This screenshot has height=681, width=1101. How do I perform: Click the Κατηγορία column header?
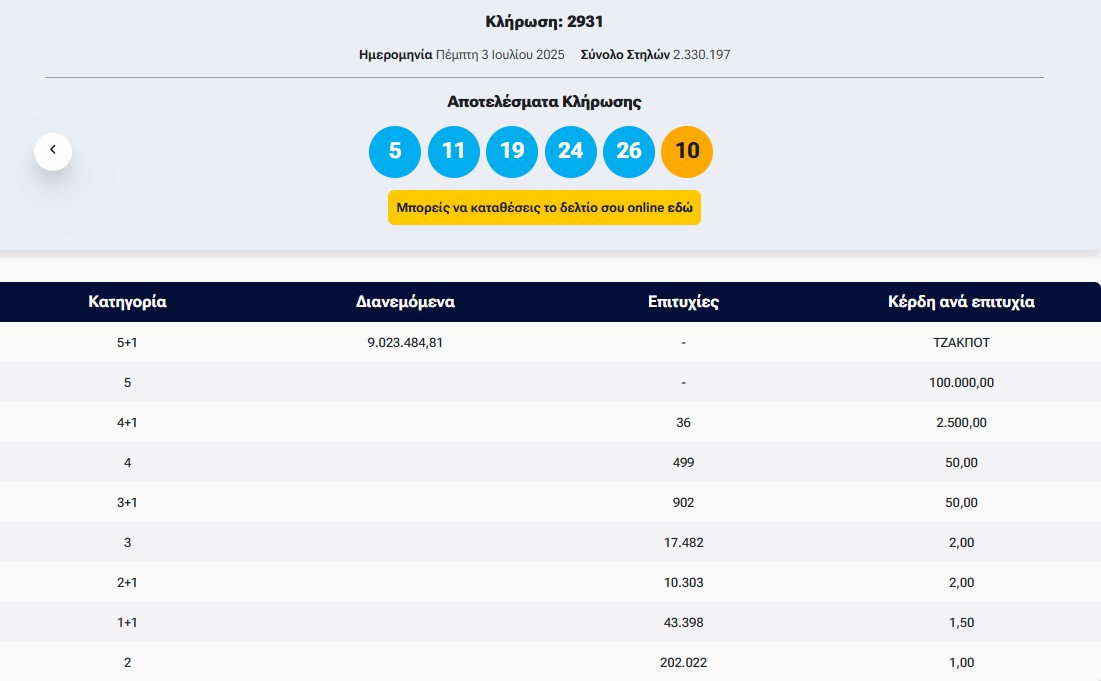tap(127, 302)
